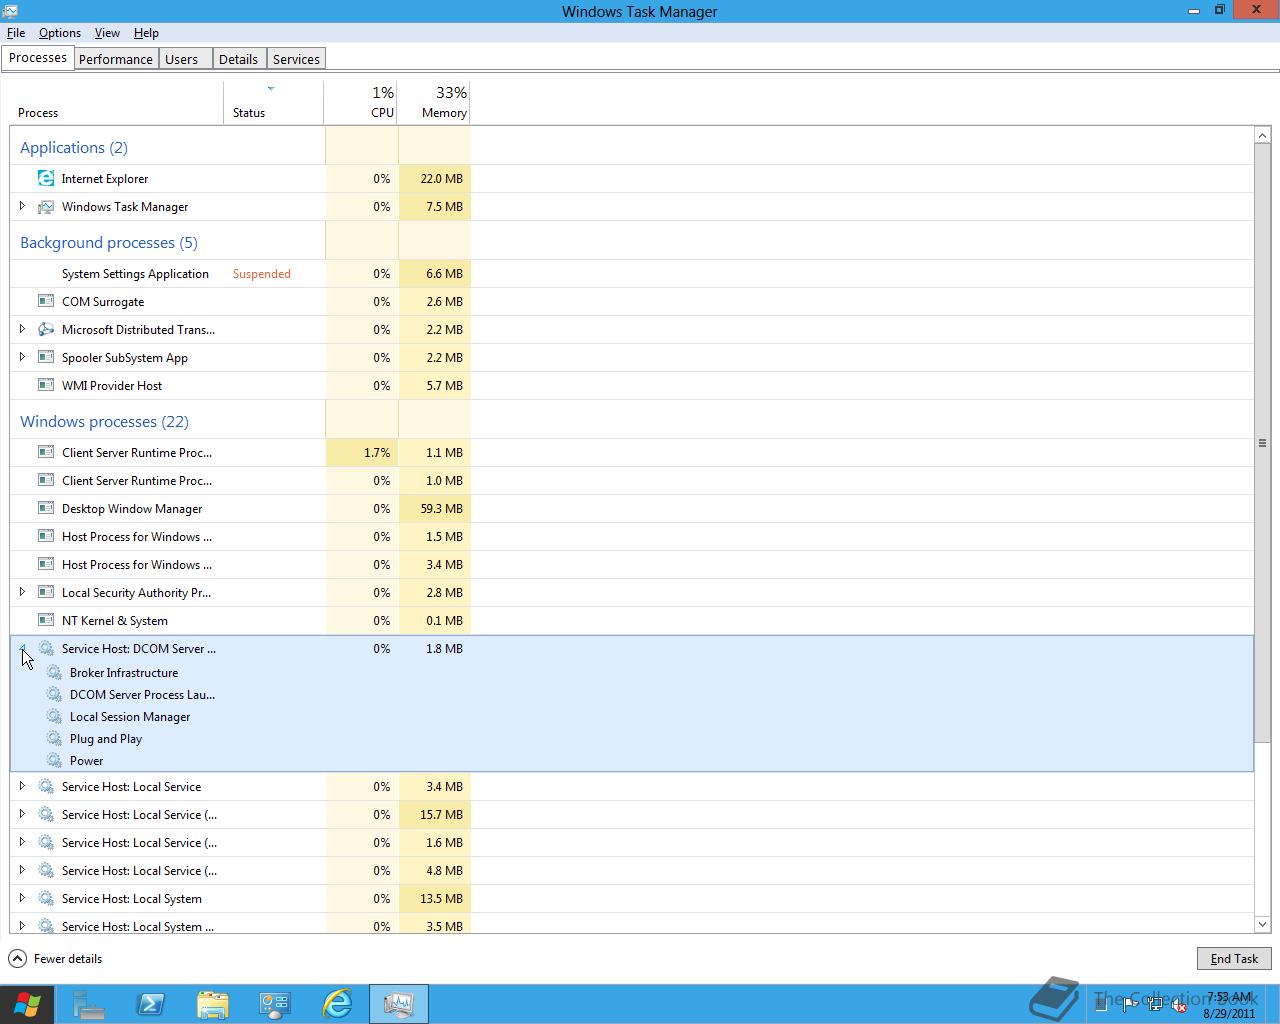Click the Microsoft Distributed Trans... icon

pyautogui.click(x=46, y=329)
